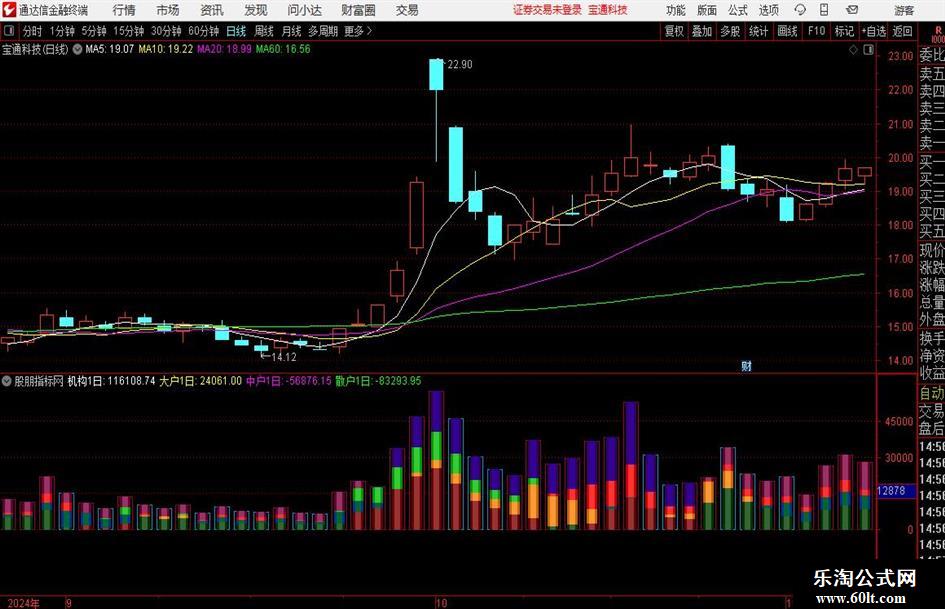Click the 游客 user label
Screen dimensions: 945x609
point(904,10)
